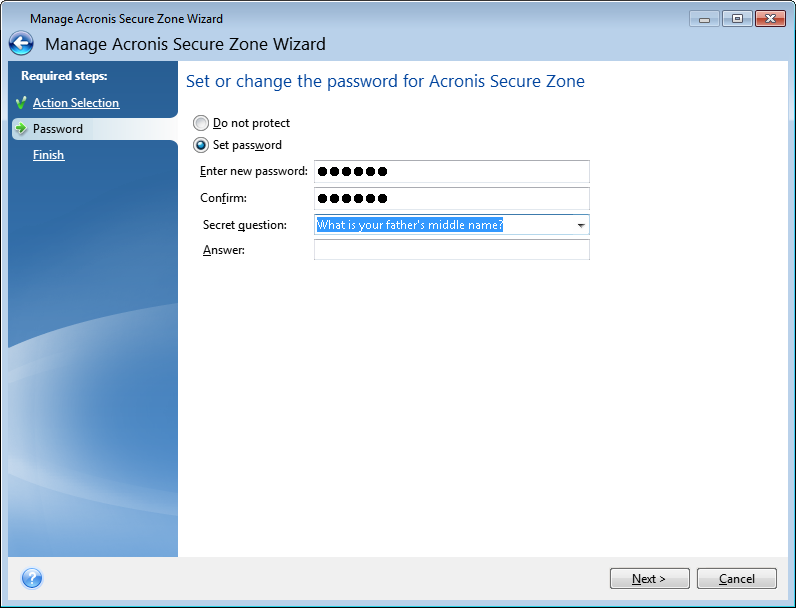Click the window title bar text
Screen dimensions: 796x608
point(126,18)
